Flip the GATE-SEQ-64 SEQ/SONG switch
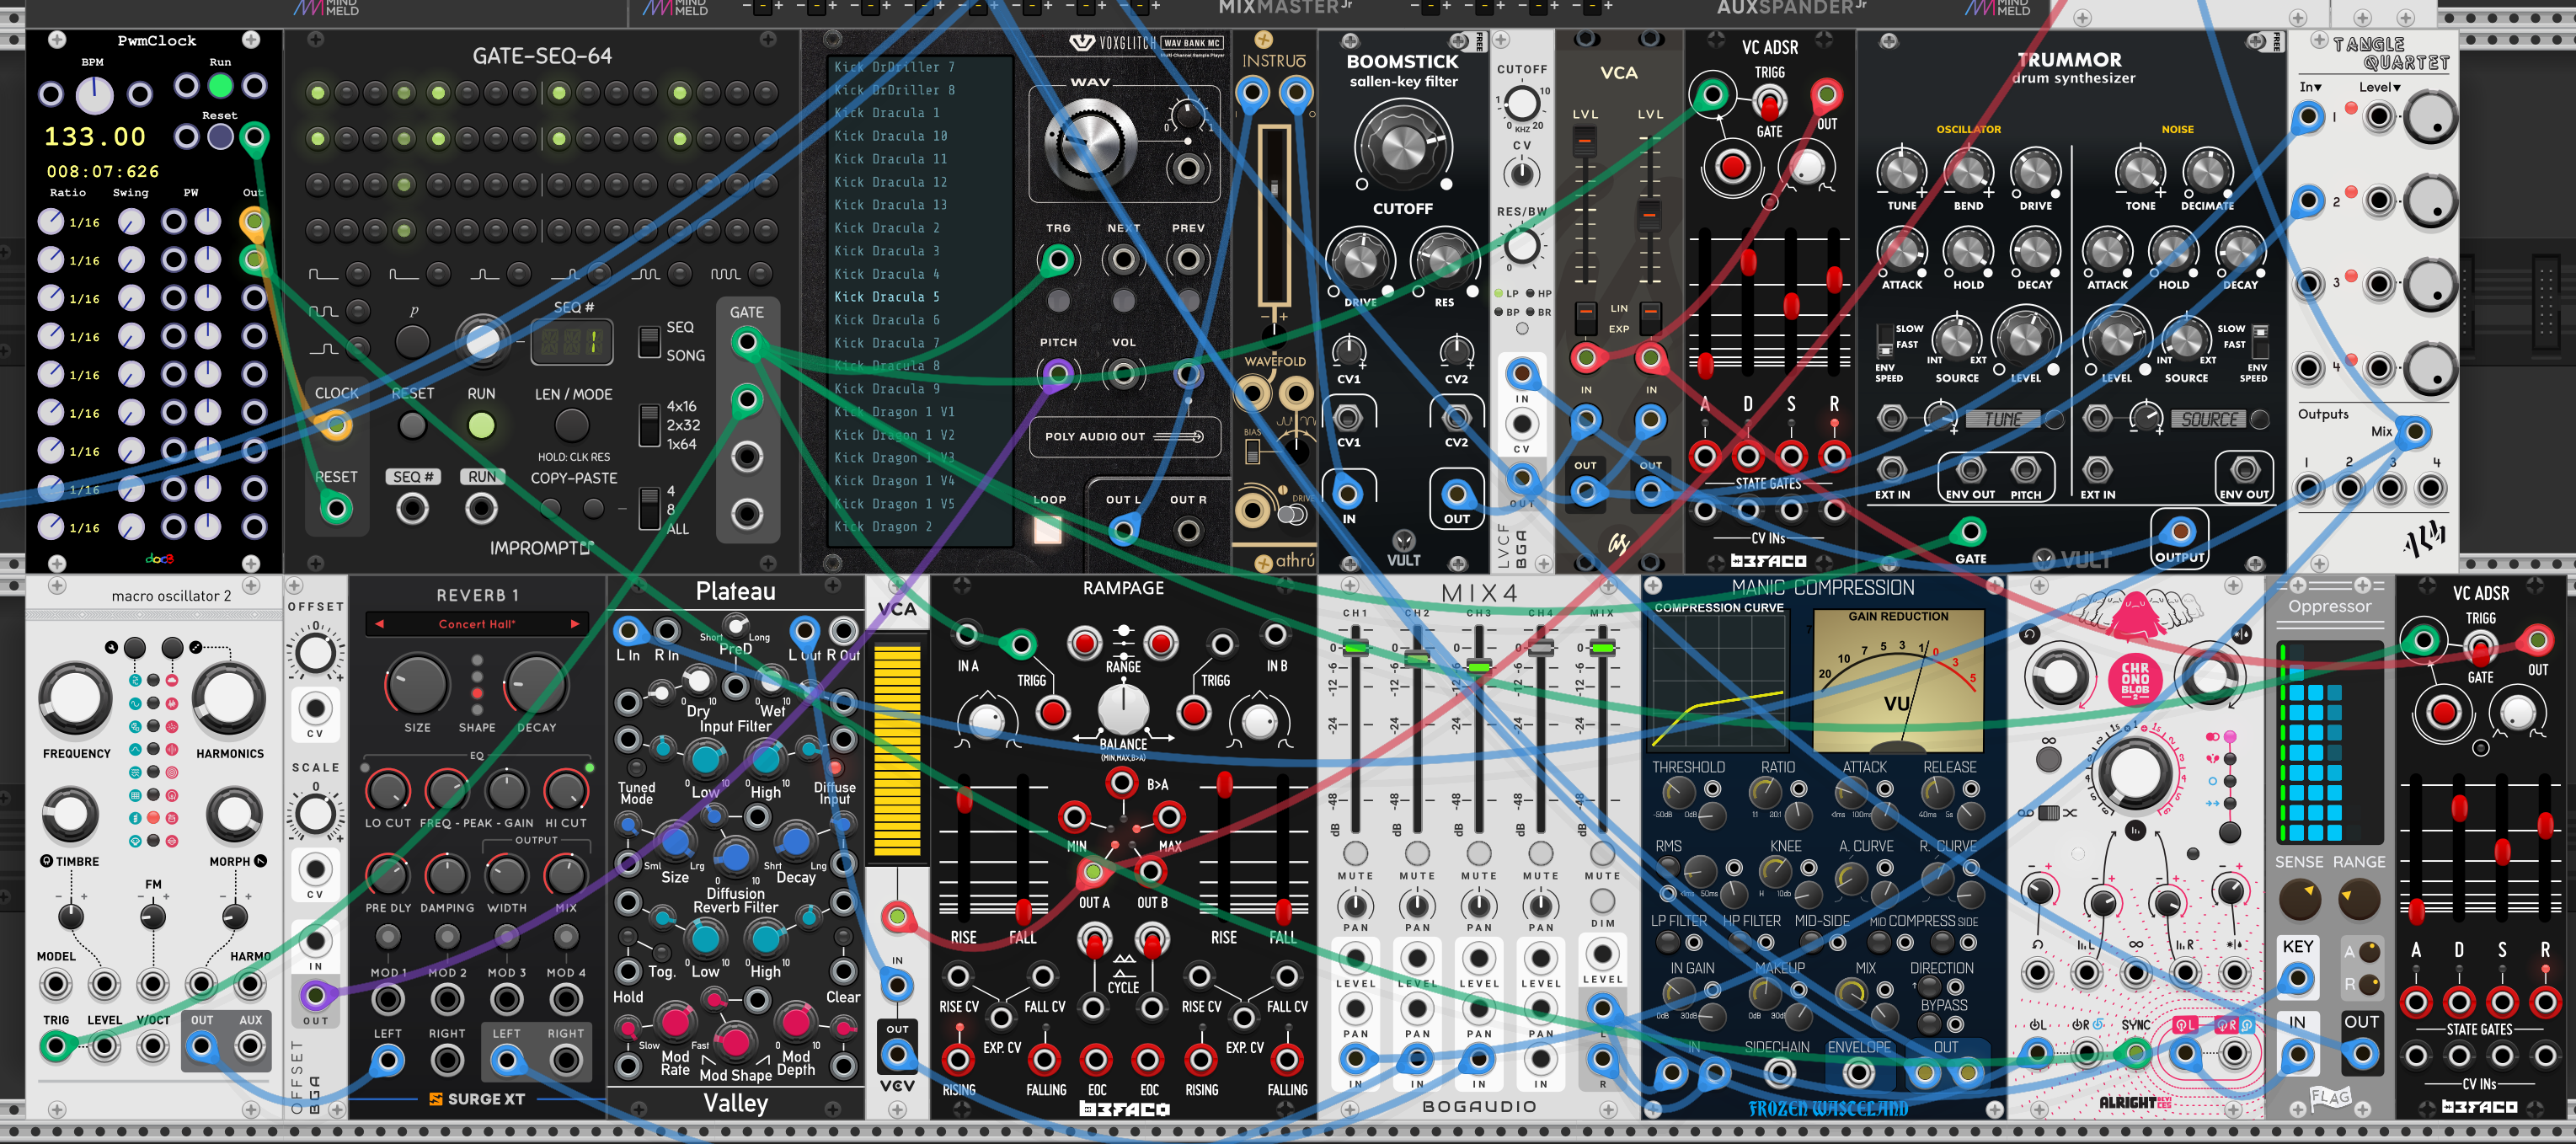Screen dimensions: 2576x1144 [649, 341]
